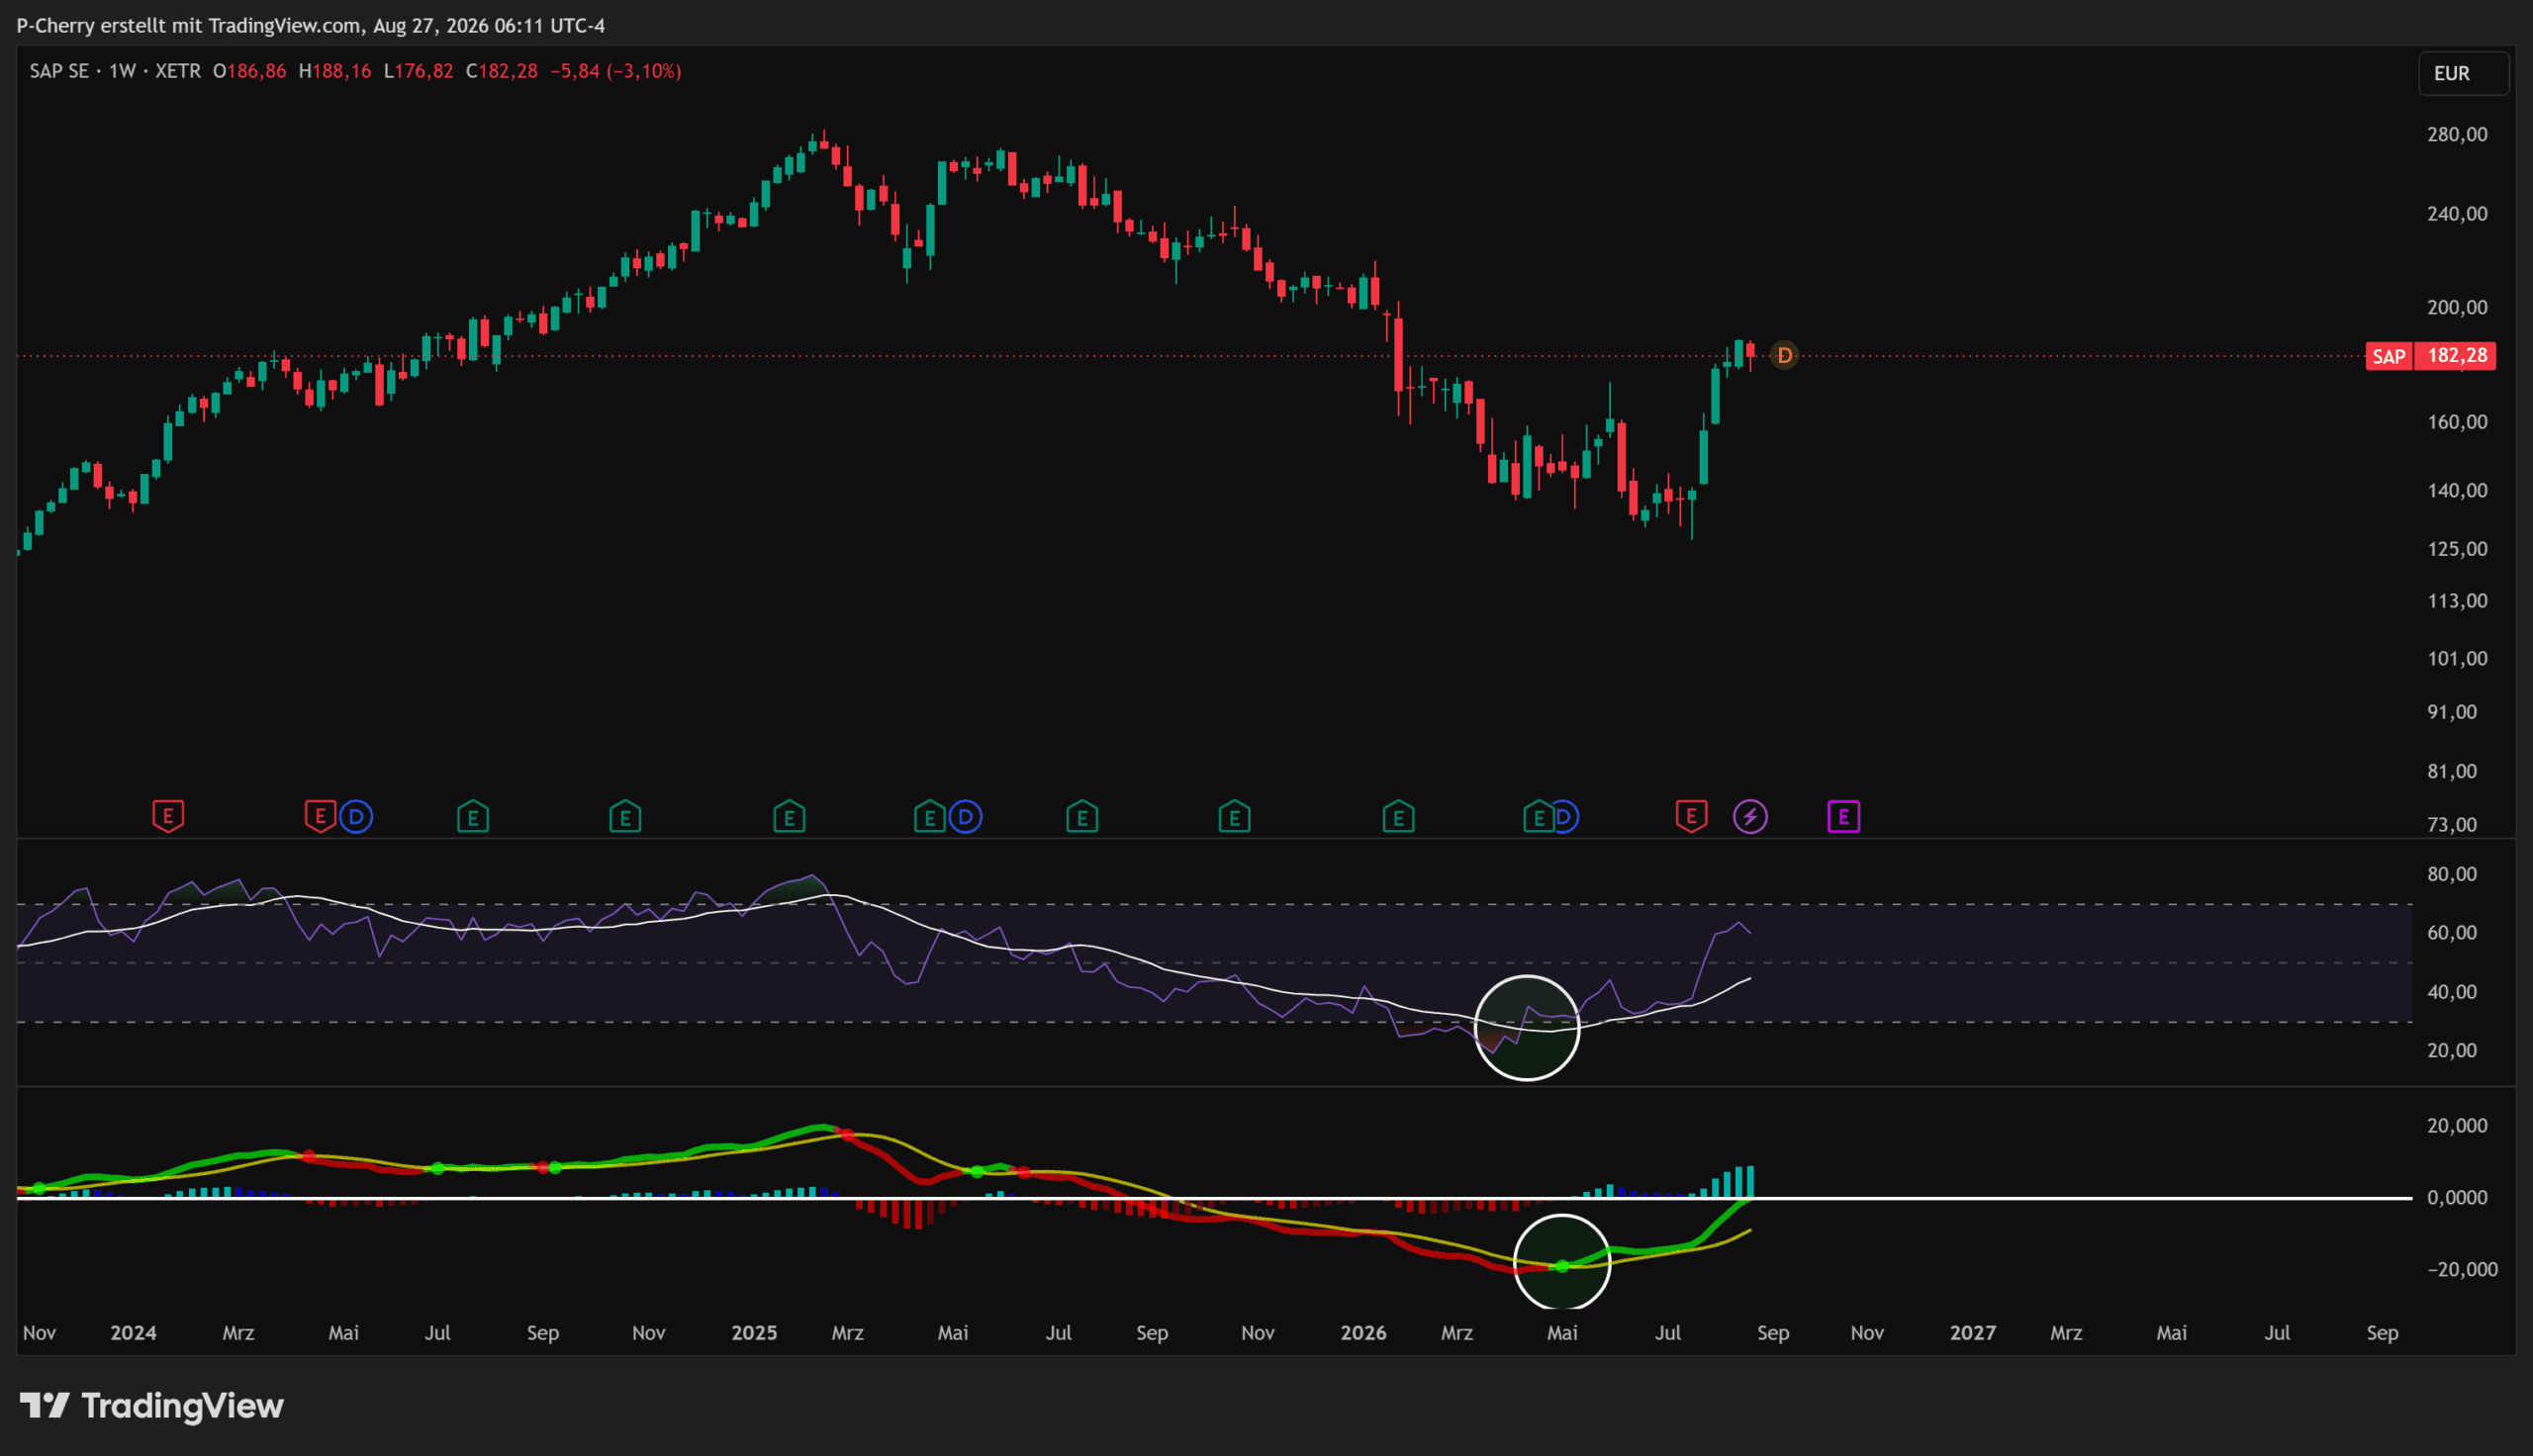The height and width of the screenshot is (1456, 2533).
Task: Click the 2024 label on time axis
Action: point(133,1333)
